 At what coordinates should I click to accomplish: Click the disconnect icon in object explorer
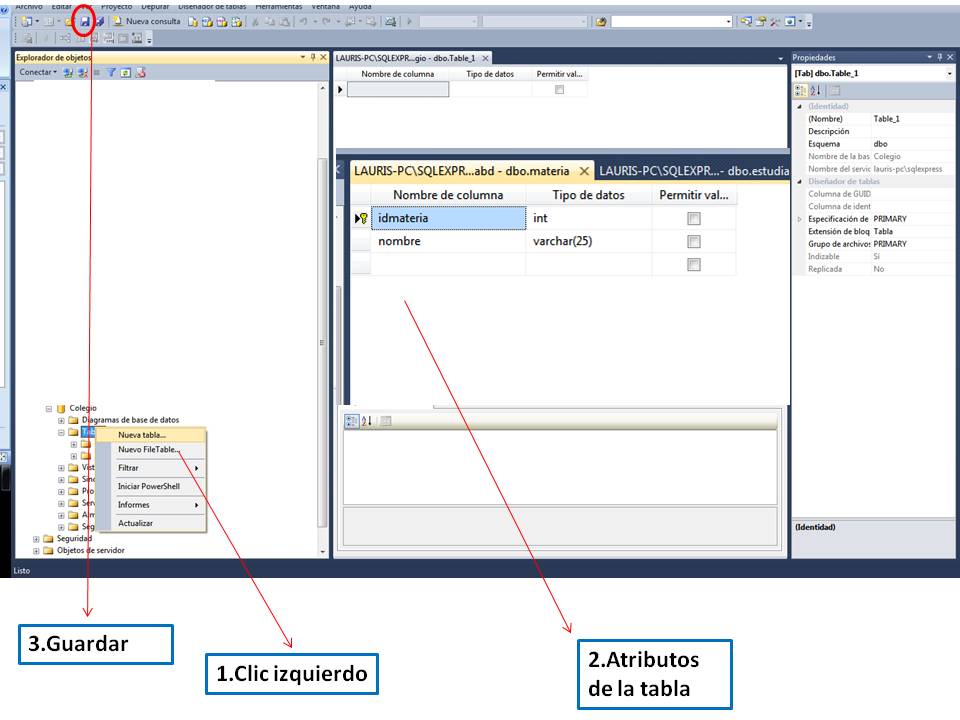[x=81, y=71]
